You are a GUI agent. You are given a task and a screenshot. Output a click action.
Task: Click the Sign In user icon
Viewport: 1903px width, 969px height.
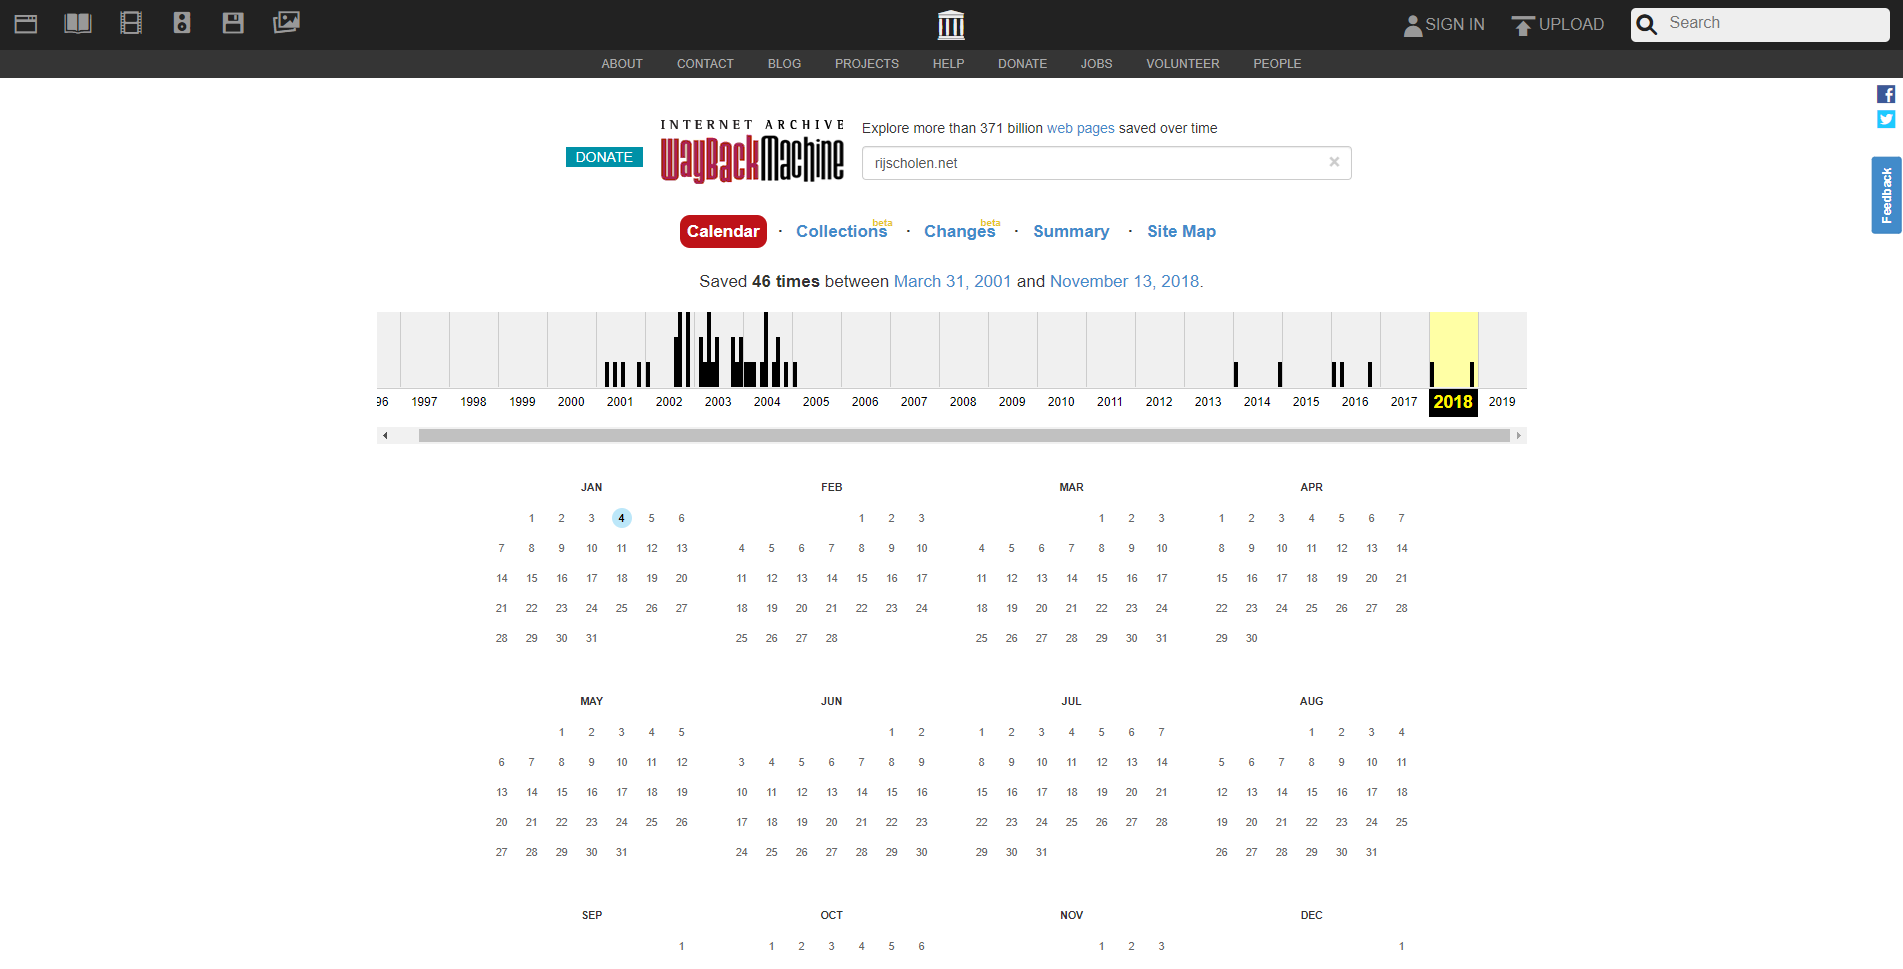pos(1412,25)
